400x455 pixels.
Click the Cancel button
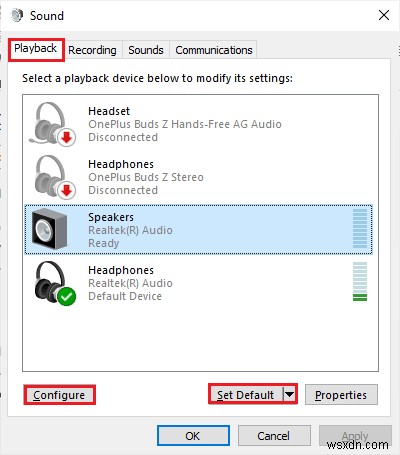click(274, 435)
